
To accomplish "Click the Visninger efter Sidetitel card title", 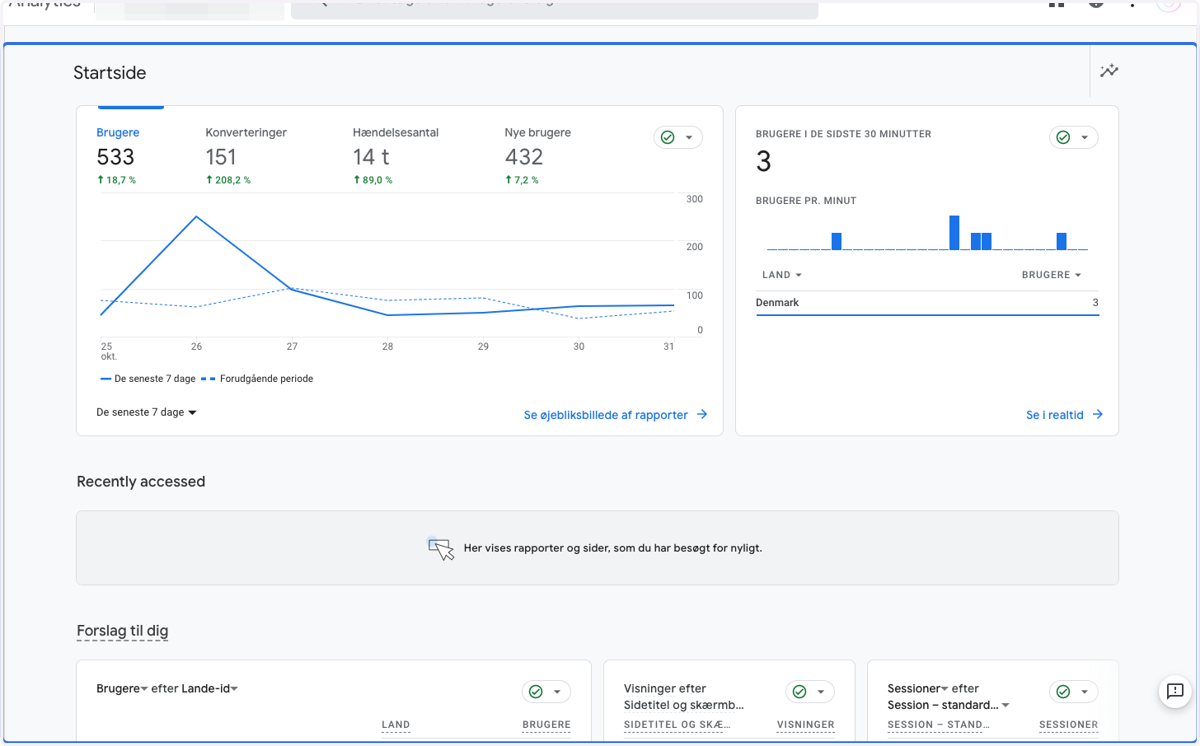I will point(684,697).
